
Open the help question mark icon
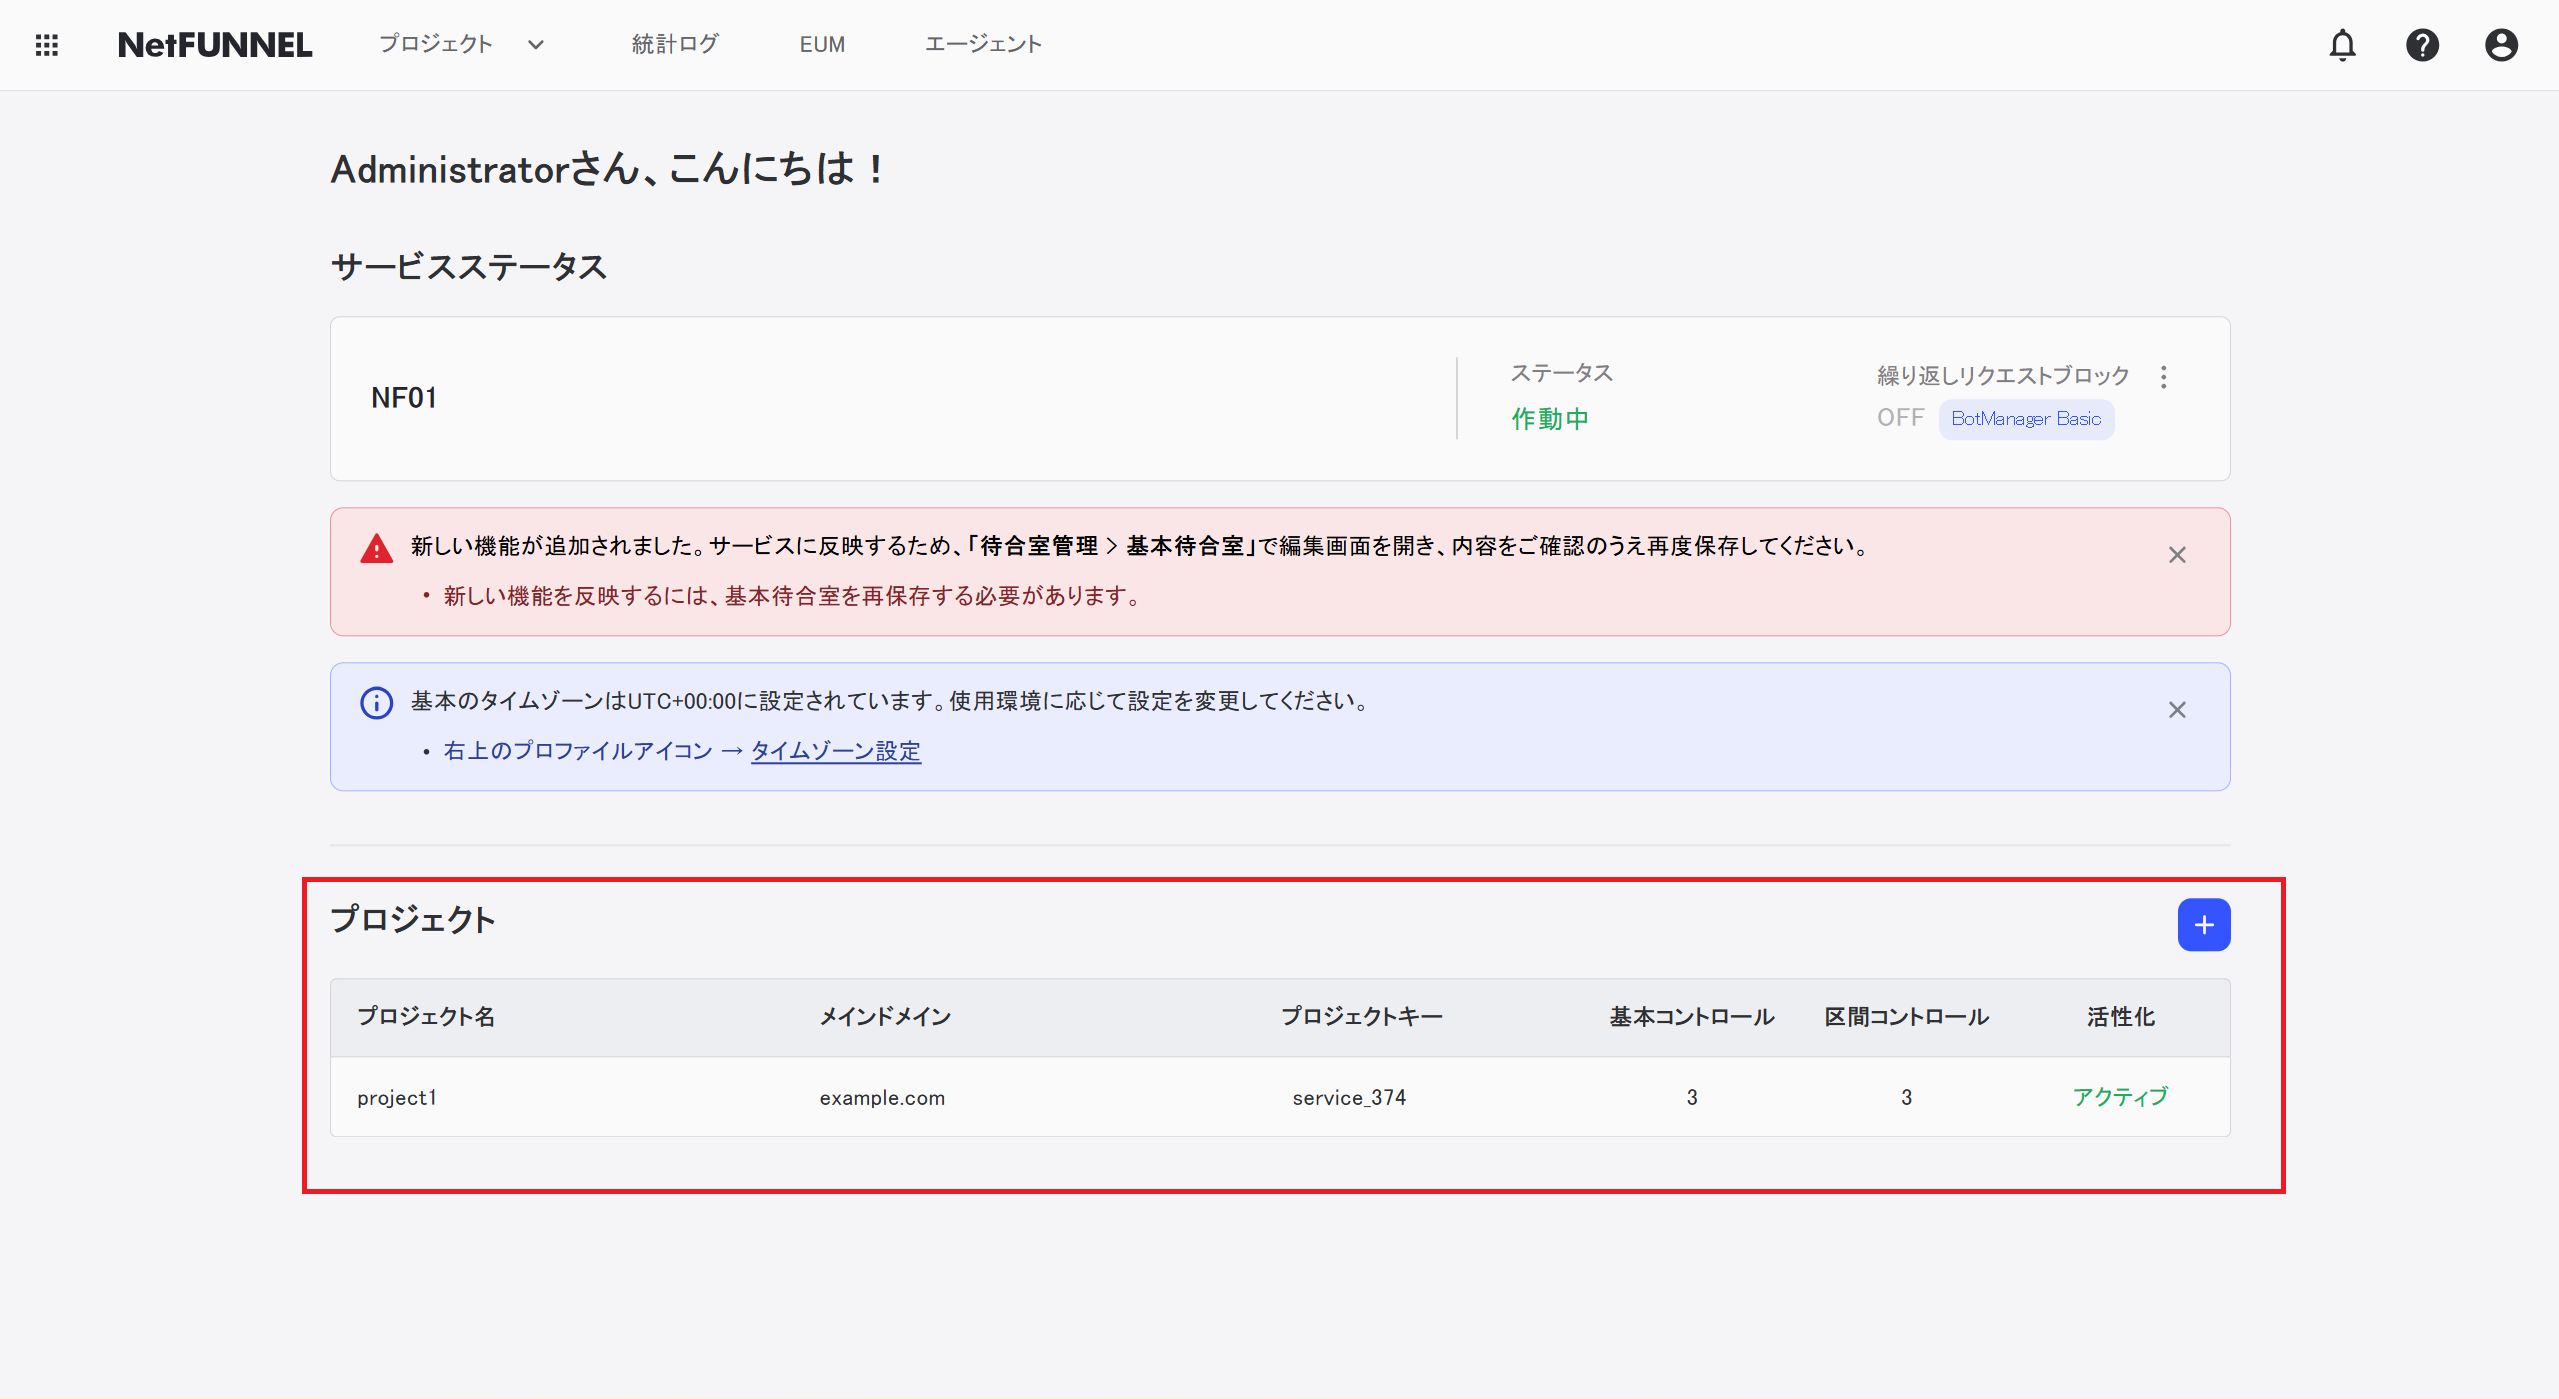2422,45
